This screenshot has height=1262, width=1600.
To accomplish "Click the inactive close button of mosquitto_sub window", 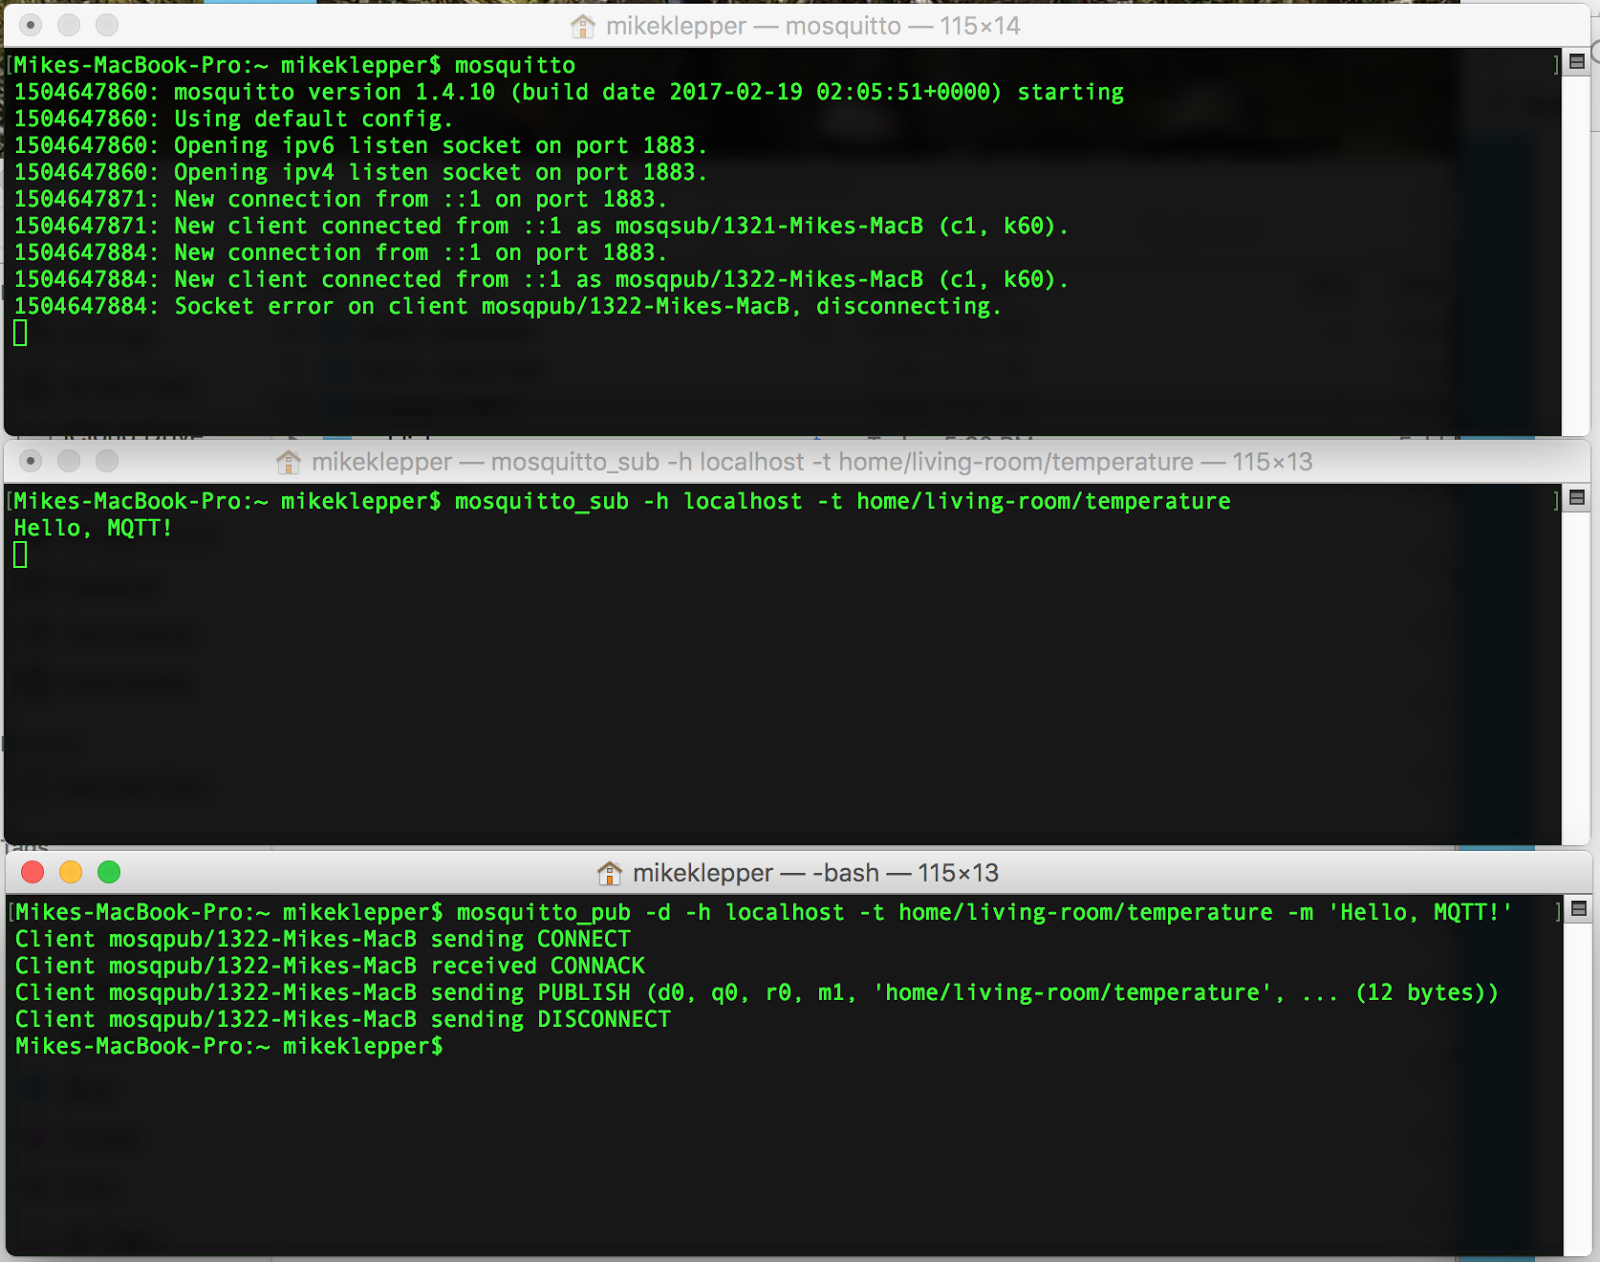I will (x=31, y=461).
